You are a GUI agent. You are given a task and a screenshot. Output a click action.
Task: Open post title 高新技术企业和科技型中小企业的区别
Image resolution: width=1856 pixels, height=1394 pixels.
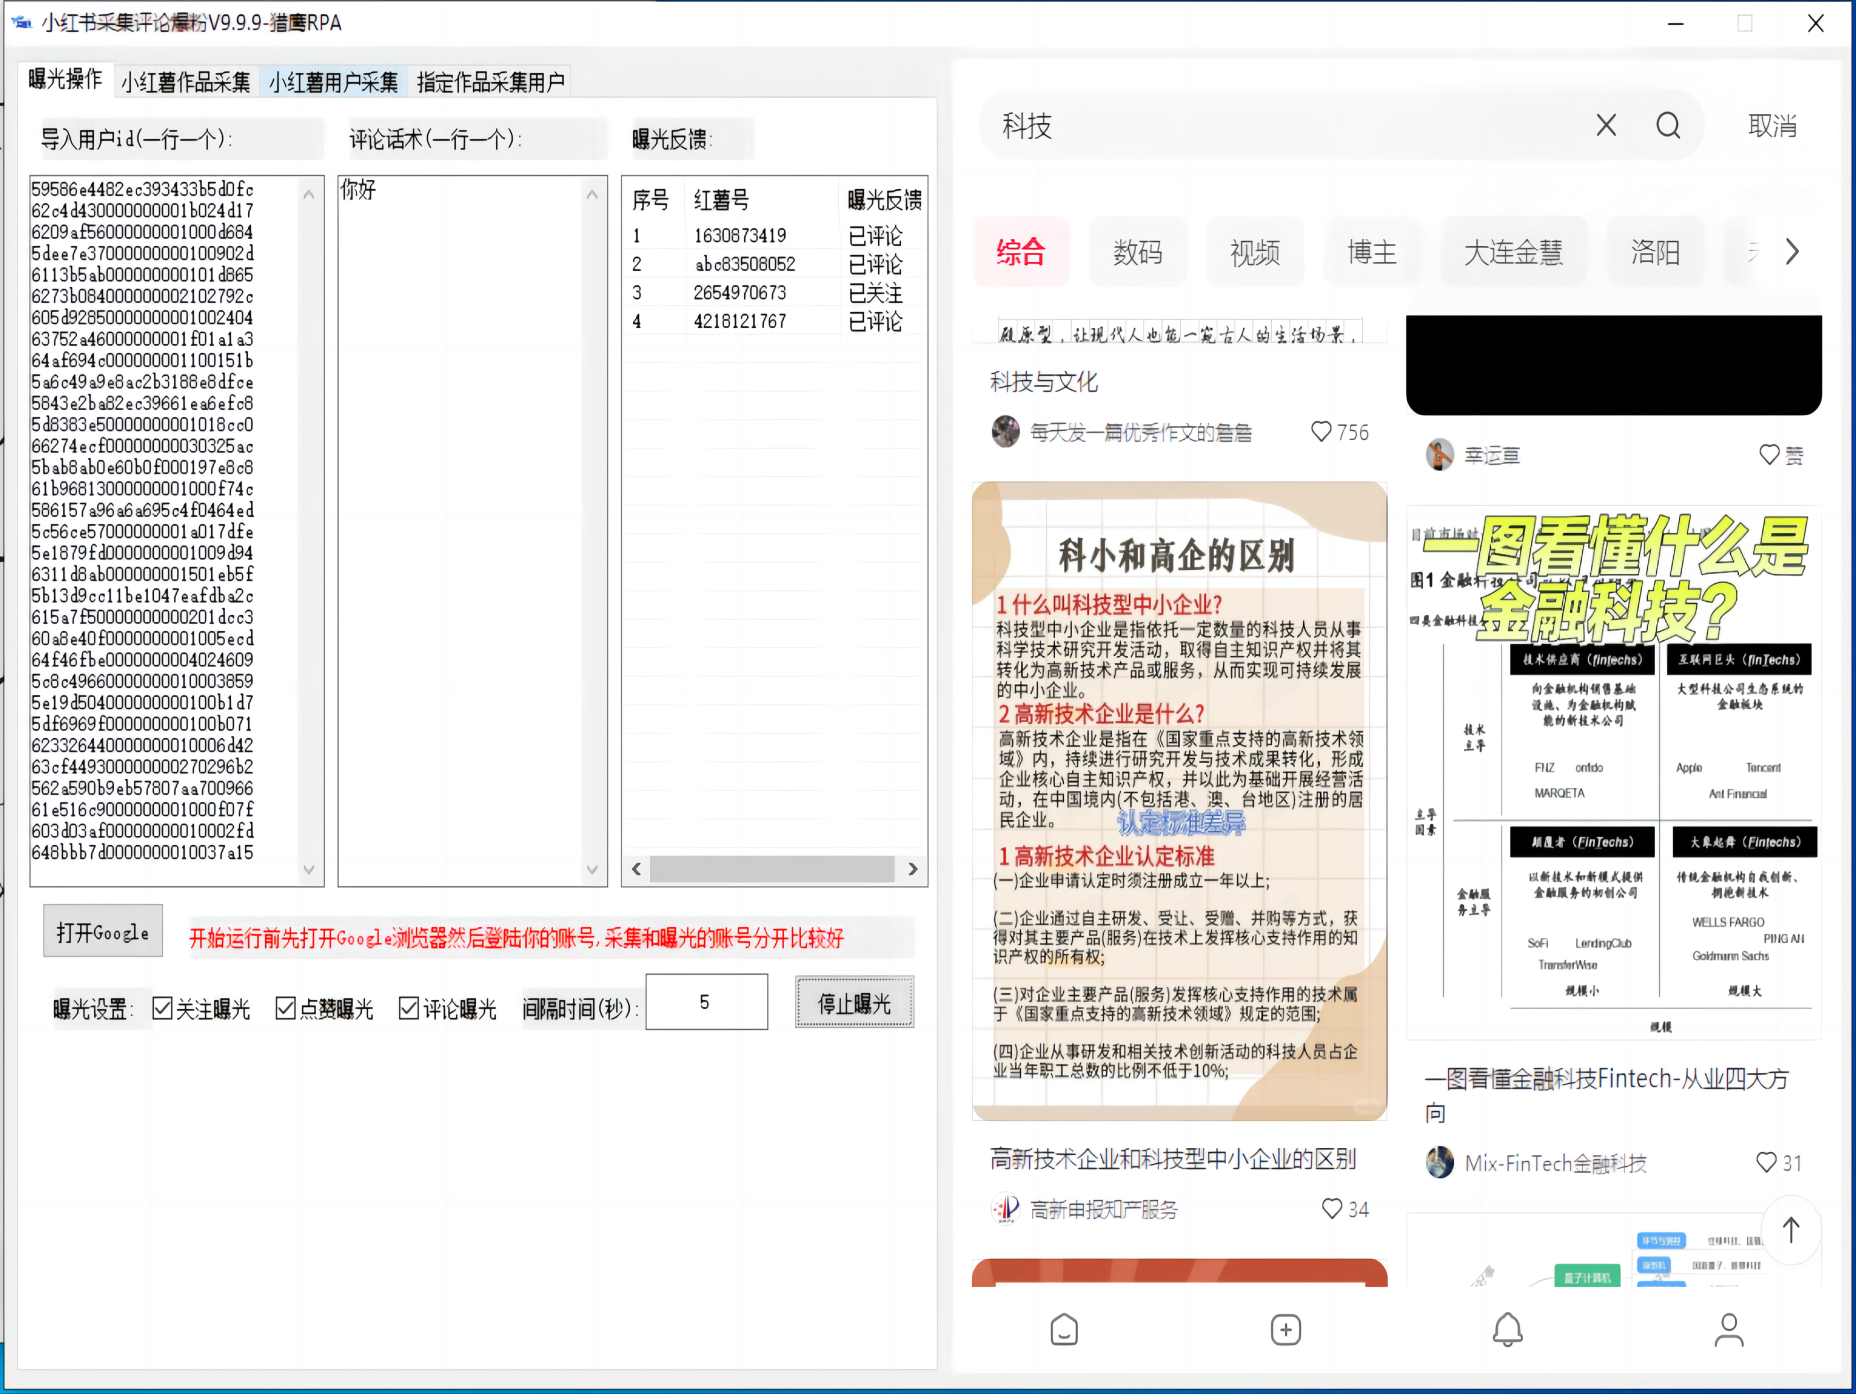1173,1158
